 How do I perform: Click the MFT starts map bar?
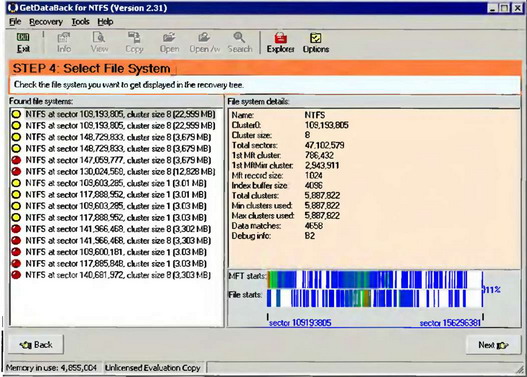(375, 280)
